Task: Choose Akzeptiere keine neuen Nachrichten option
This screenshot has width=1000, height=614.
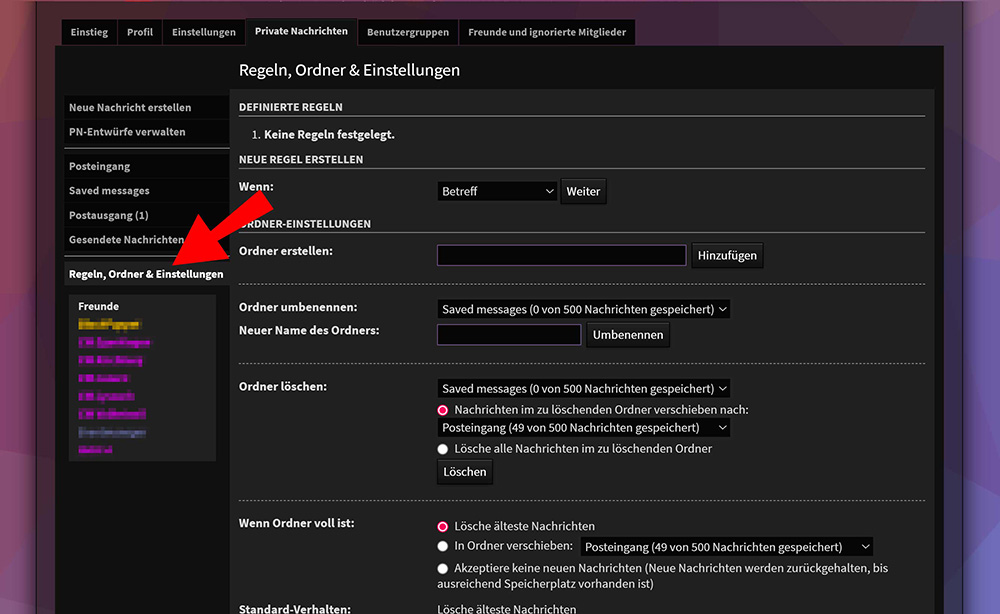Action: click(443, 568)
